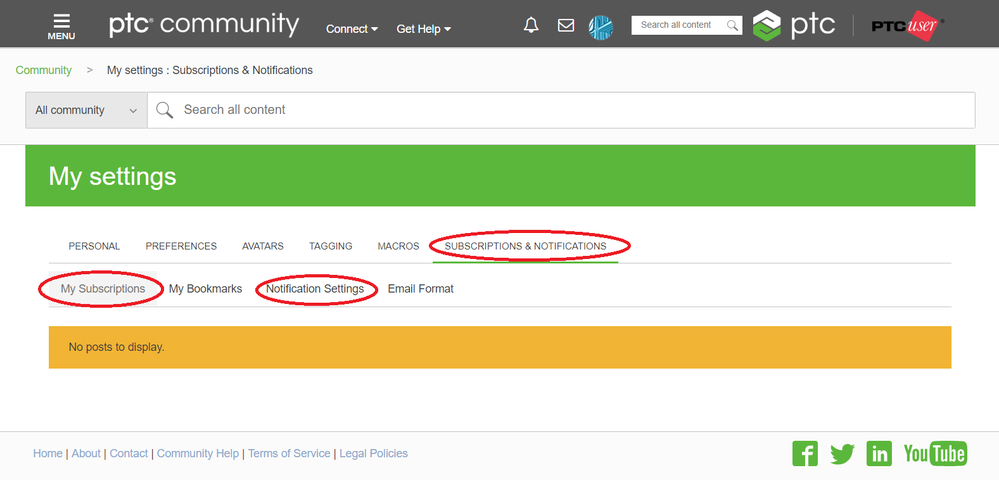Click the large Search all content field
The height and width of the screenshot is (480, 999).
click(x=561, y=110)
